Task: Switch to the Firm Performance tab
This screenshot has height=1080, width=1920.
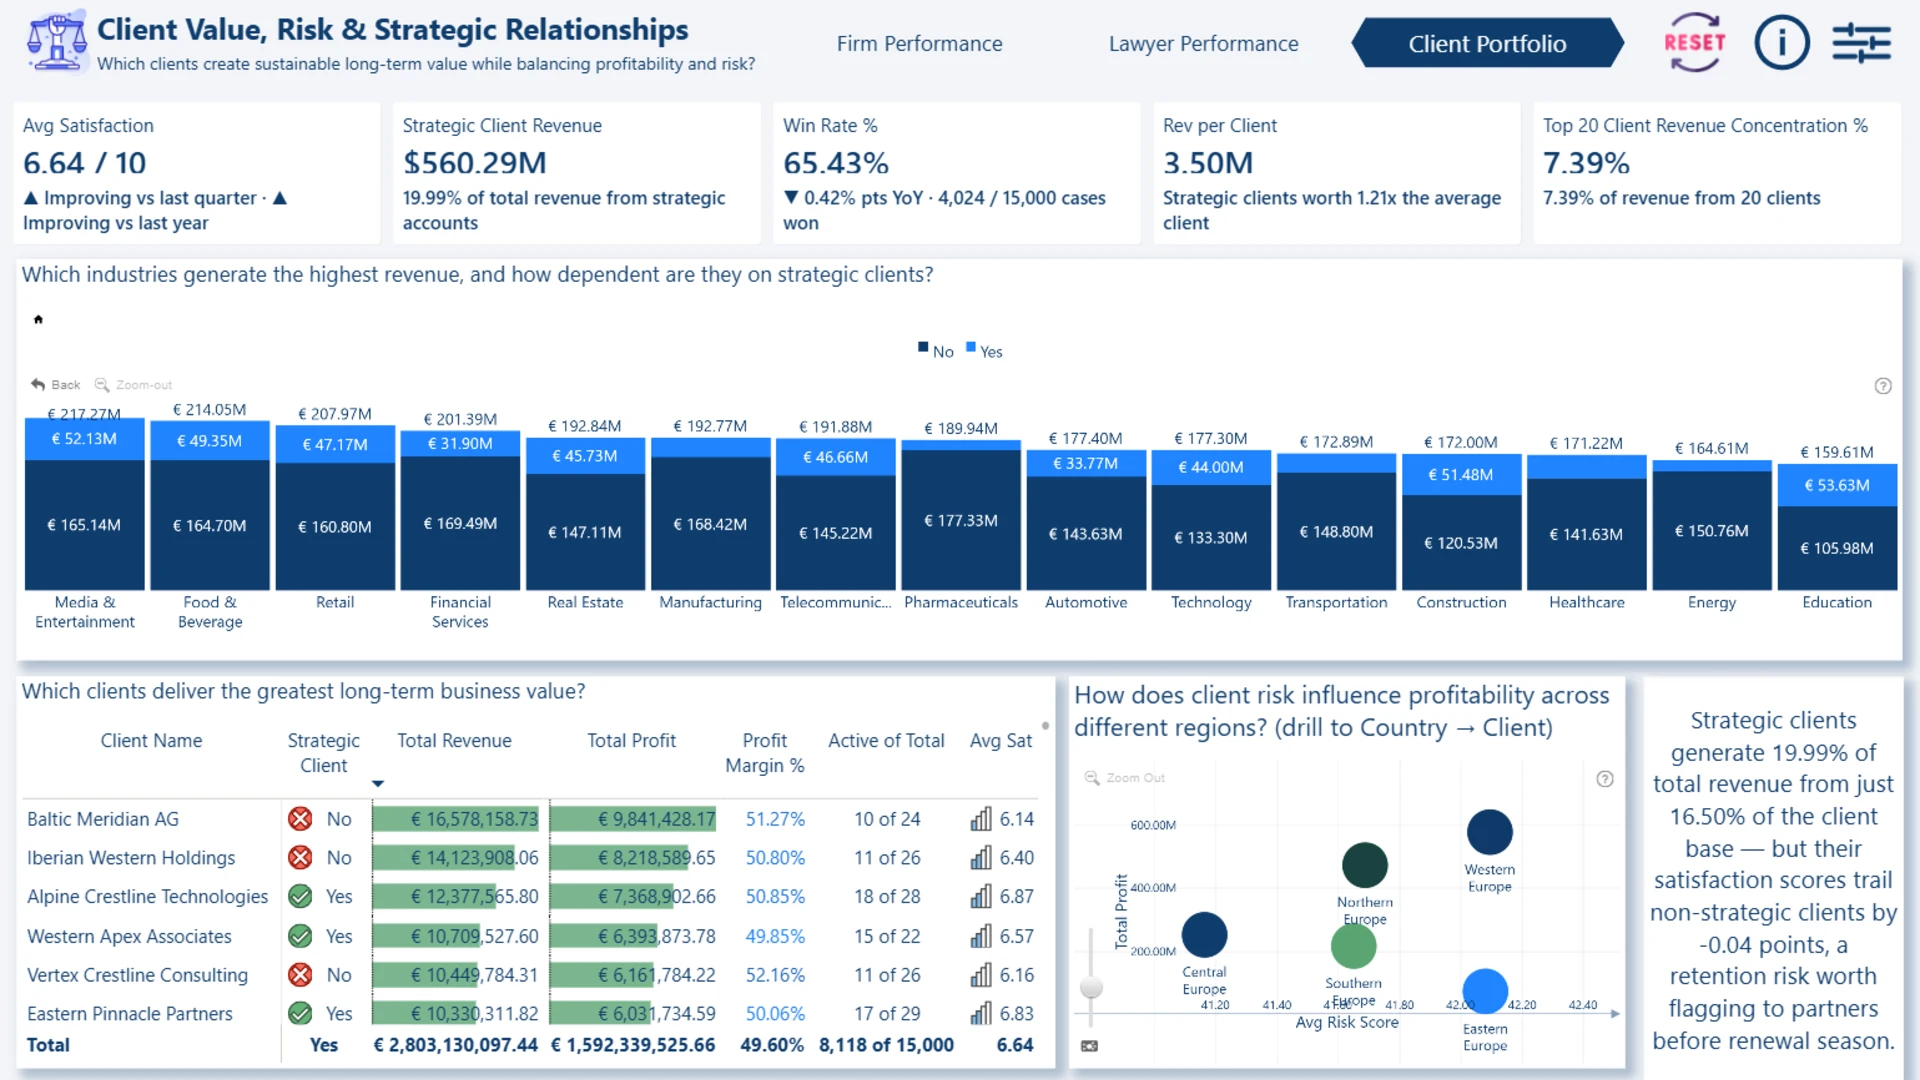Action: coord(919,44)
